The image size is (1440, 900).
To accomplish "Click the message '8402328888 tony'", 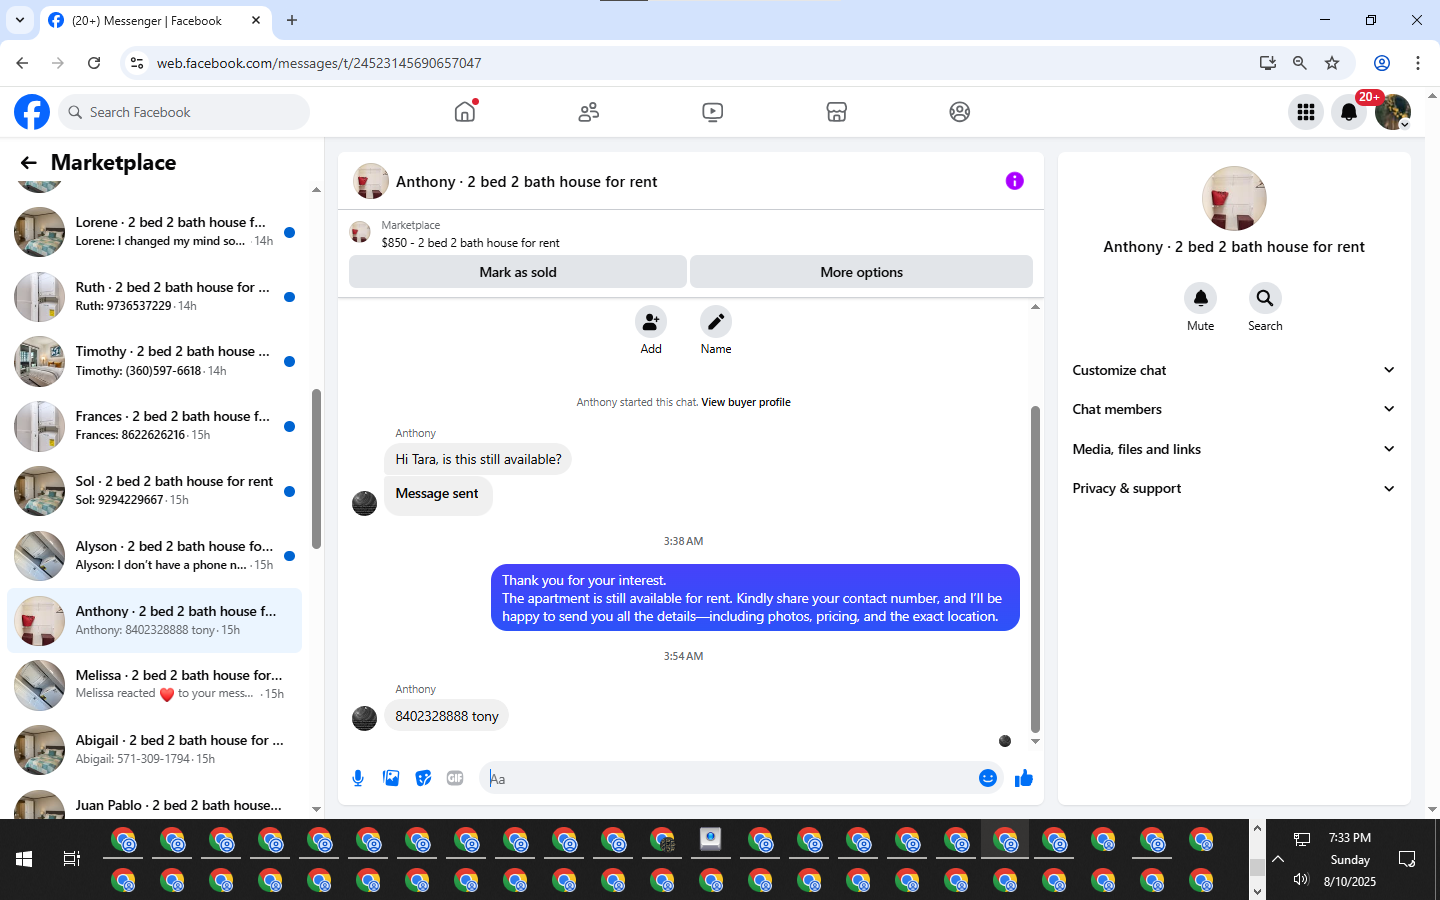I will point(447,716).
